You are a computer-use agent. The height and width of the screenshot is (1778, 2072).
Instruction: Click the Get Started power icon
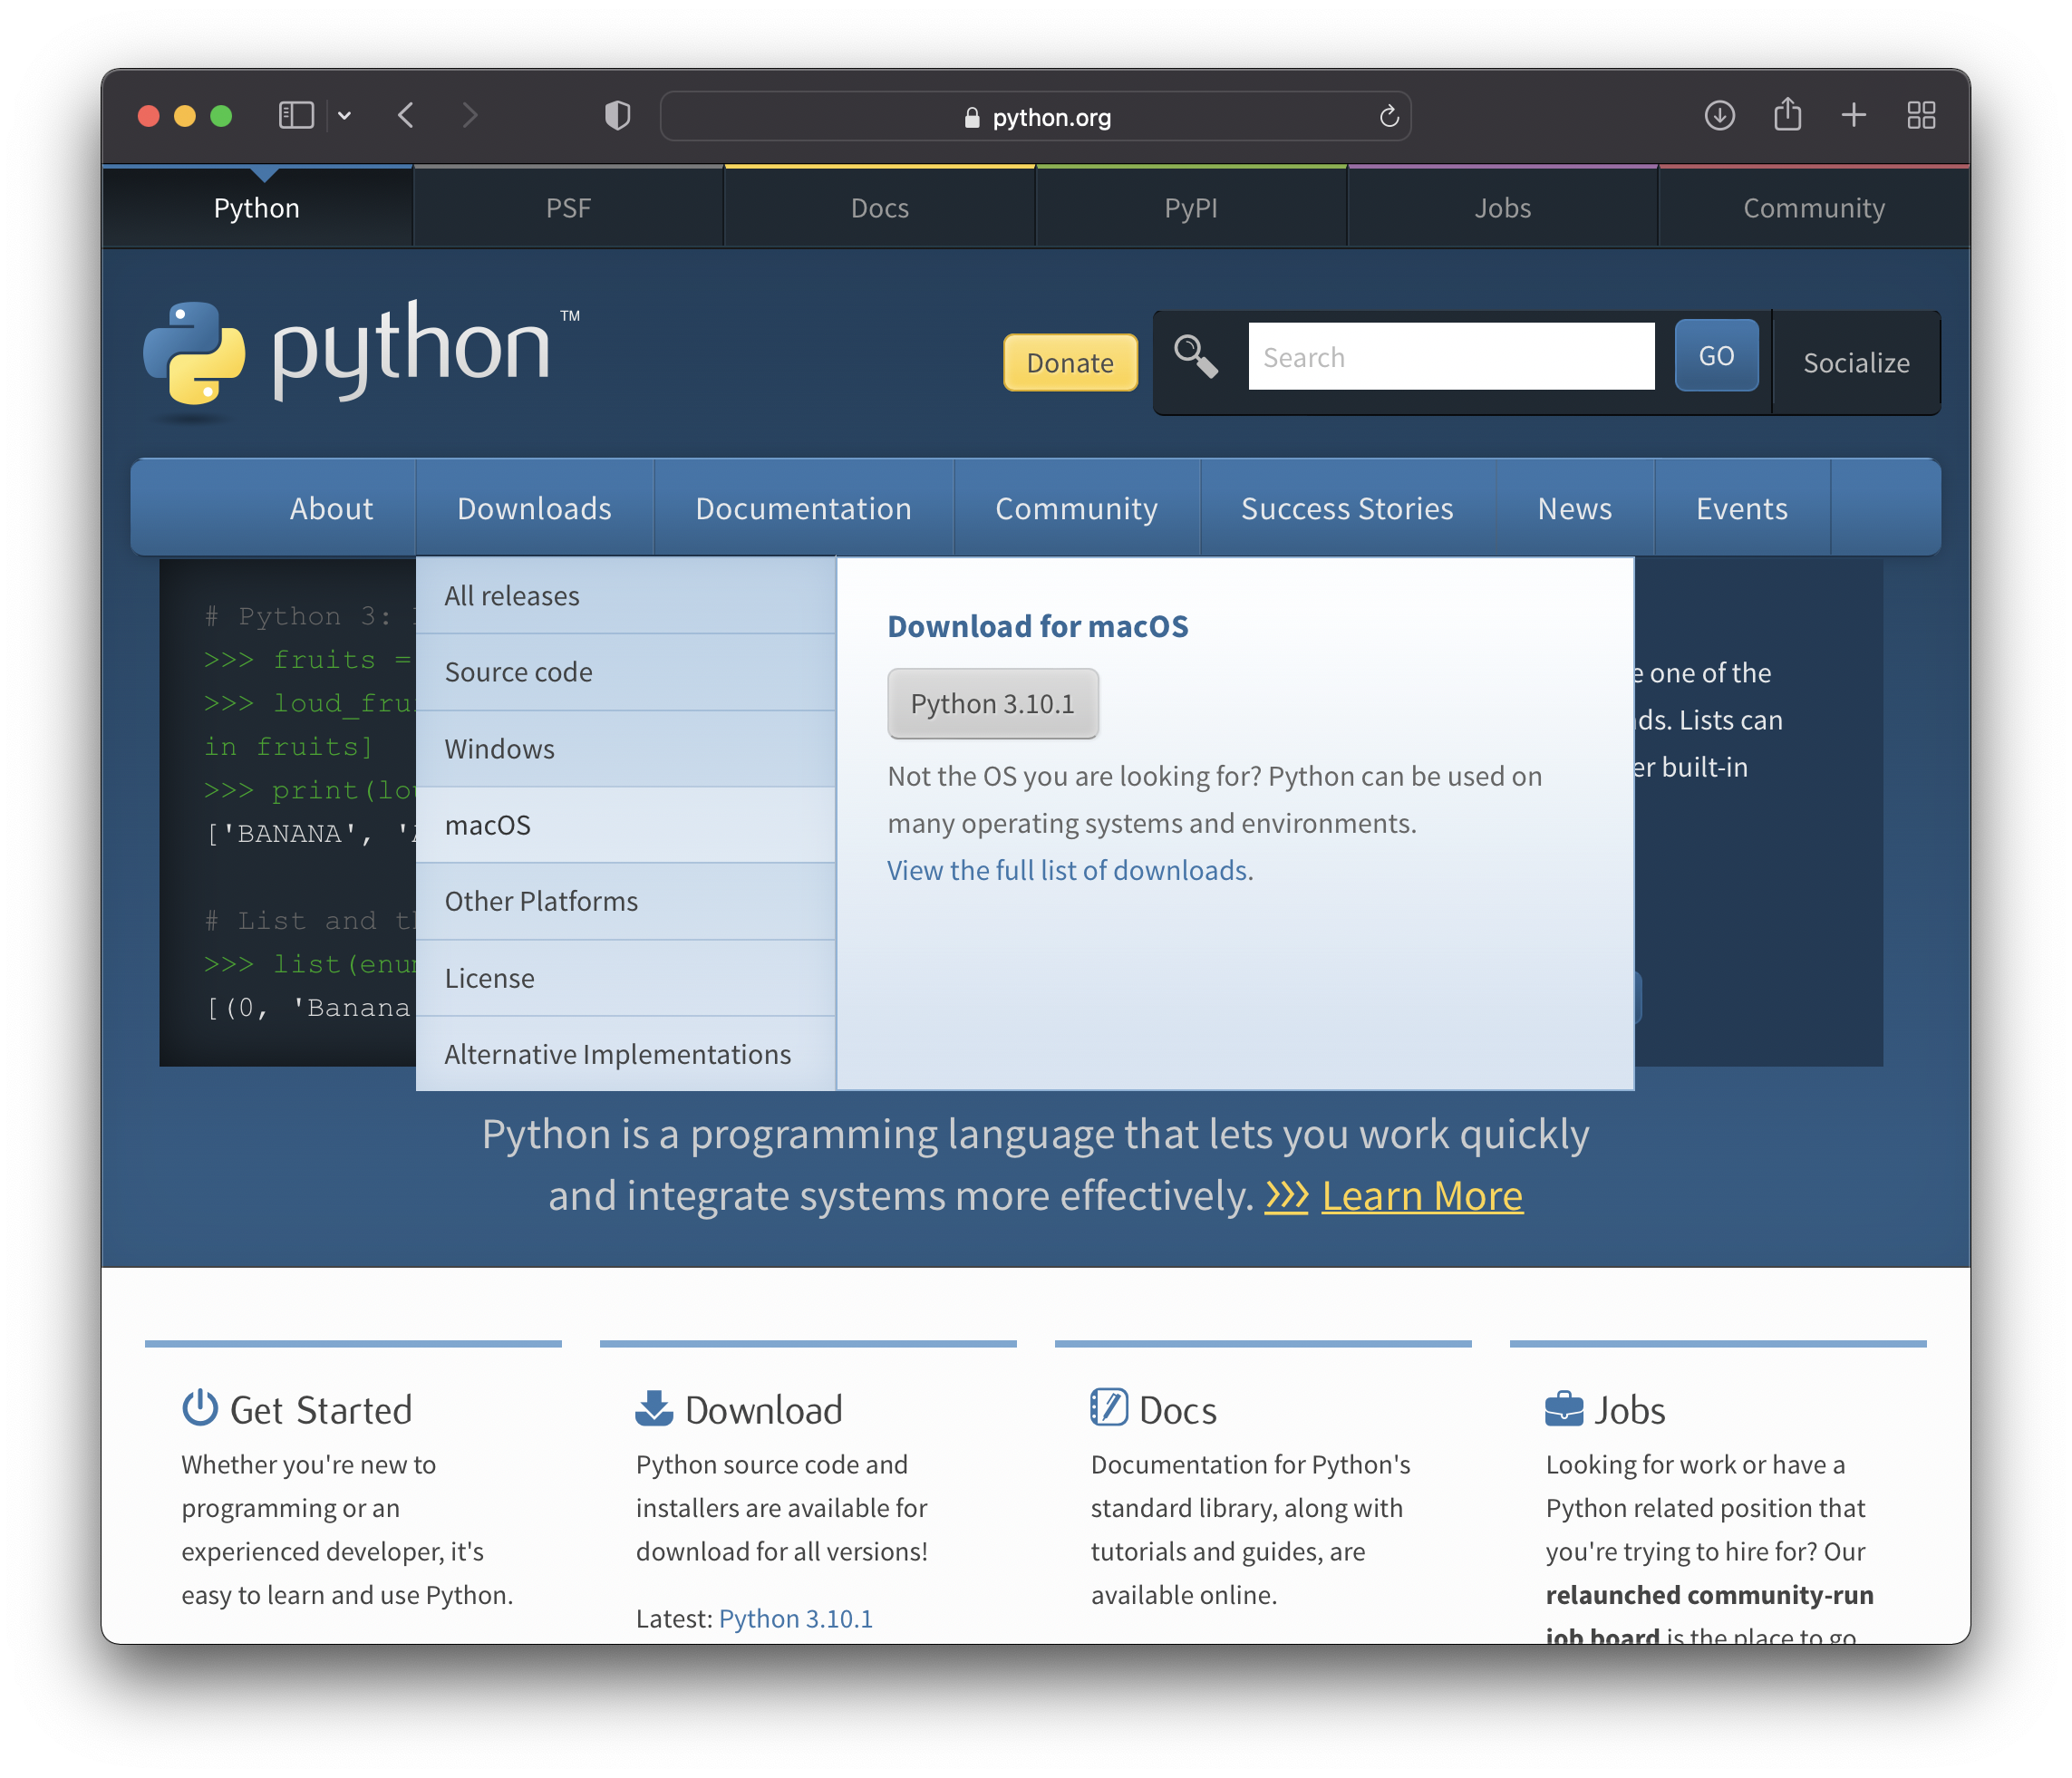tap(200, 1407)
